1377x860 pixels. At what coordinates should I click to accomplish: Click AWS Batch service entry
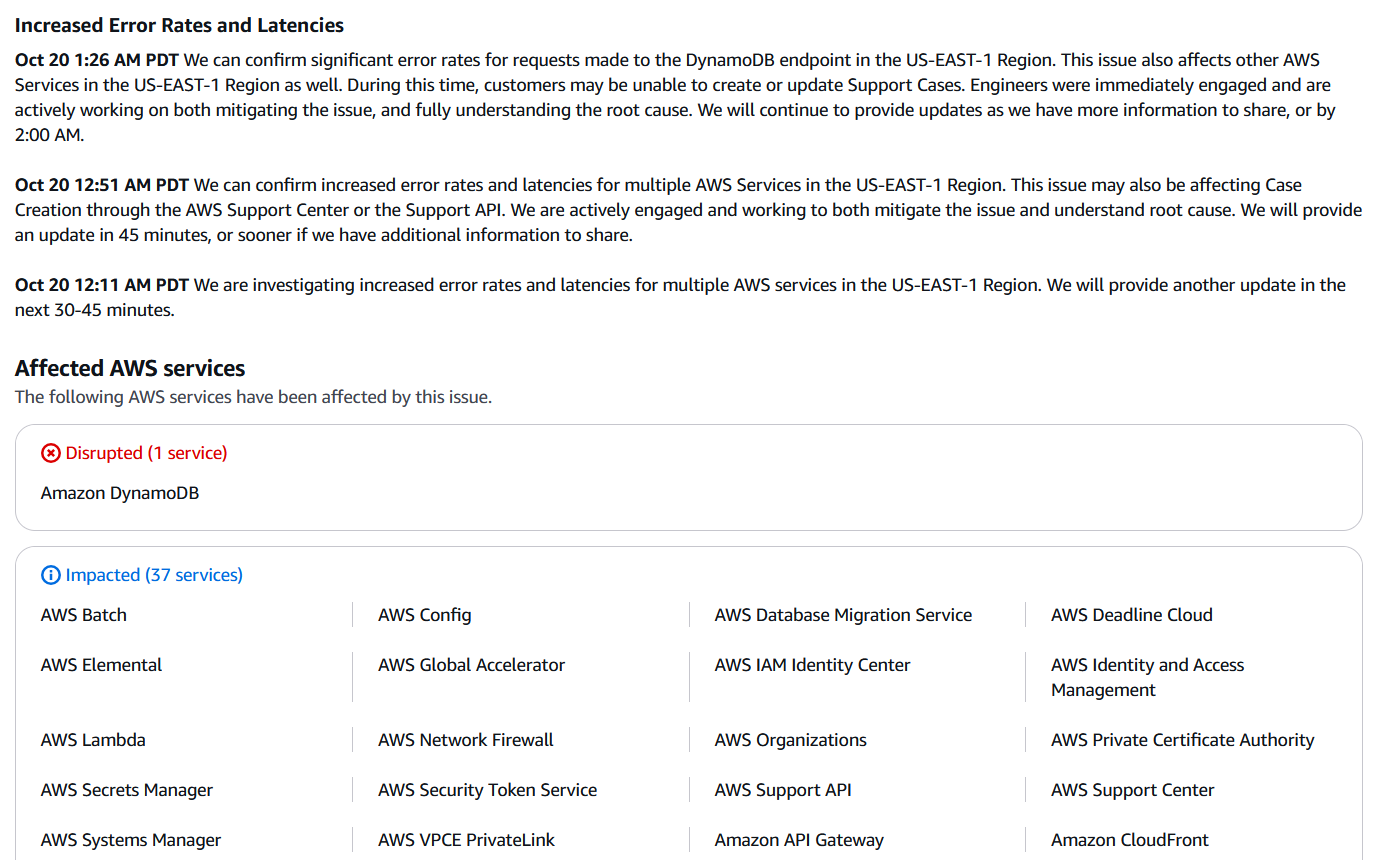pyautogui.click(x=84, y=615)
